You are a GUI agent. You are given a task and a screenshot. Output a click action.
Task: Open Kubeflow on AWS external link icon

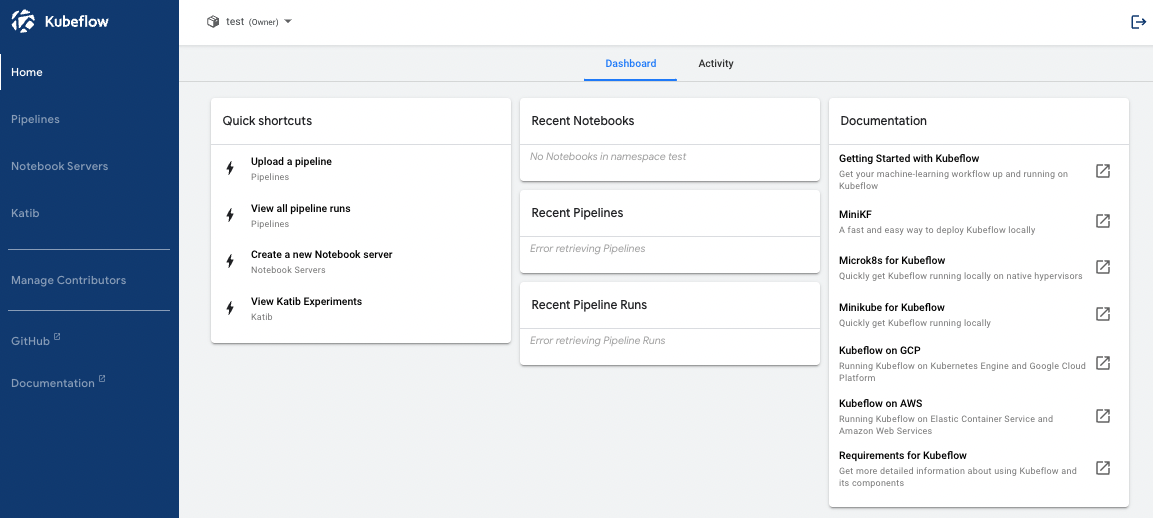(x=1103, y=416)
